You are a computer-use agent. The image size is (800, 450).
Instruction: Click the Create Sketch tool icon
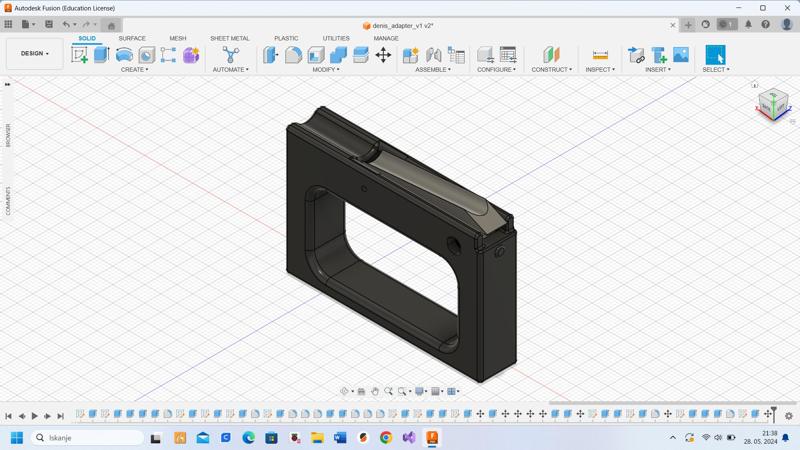pyautogui.click(x=79, y=55)
